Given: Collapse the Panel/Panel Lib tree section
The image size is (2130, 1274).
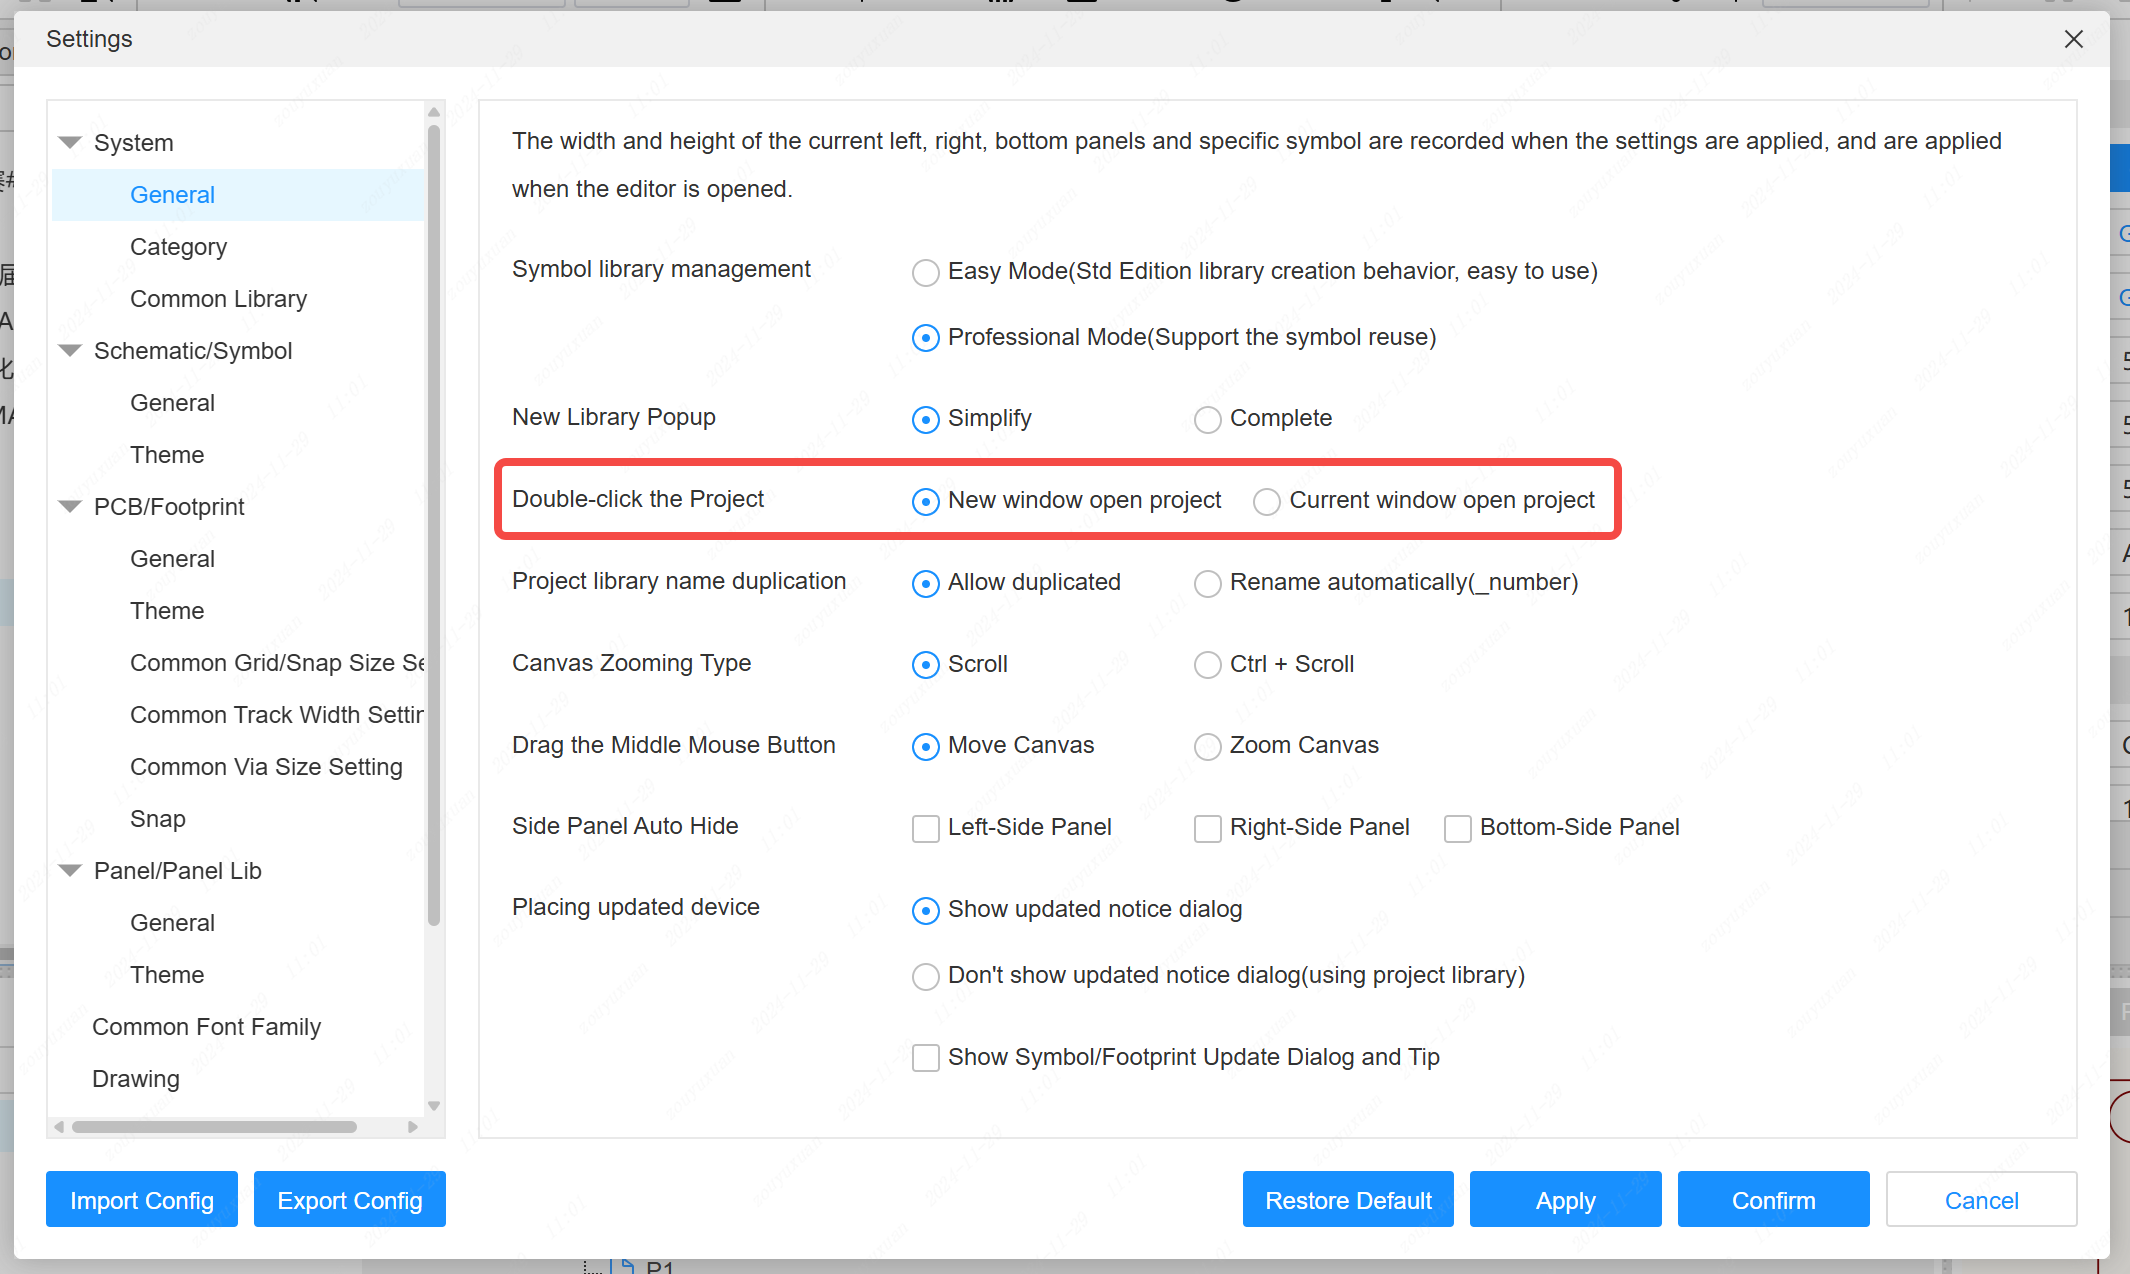Looking at the screenshot, I should pos(70,871).
